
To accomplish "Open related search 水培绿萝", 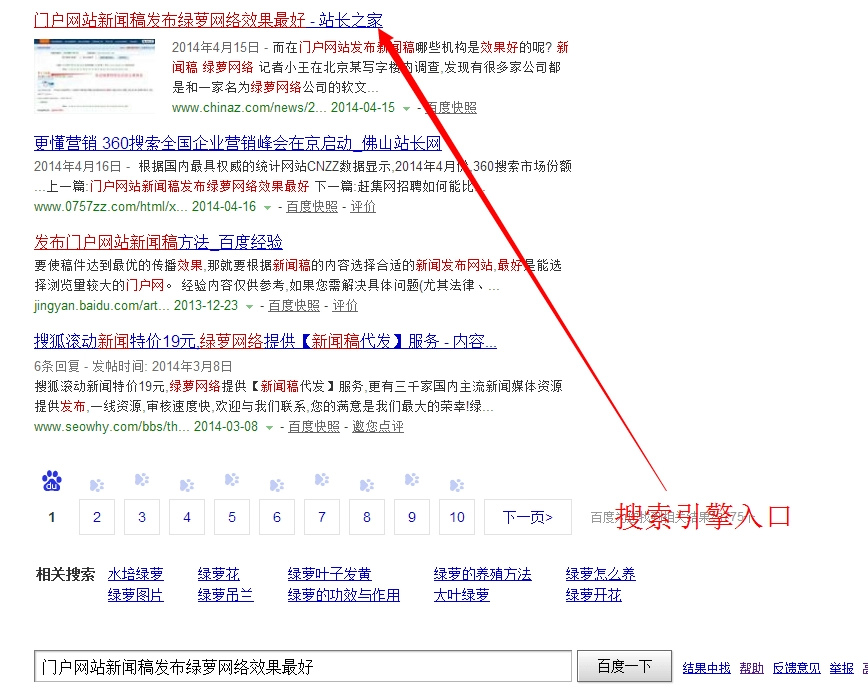I will tap(136, 574).
